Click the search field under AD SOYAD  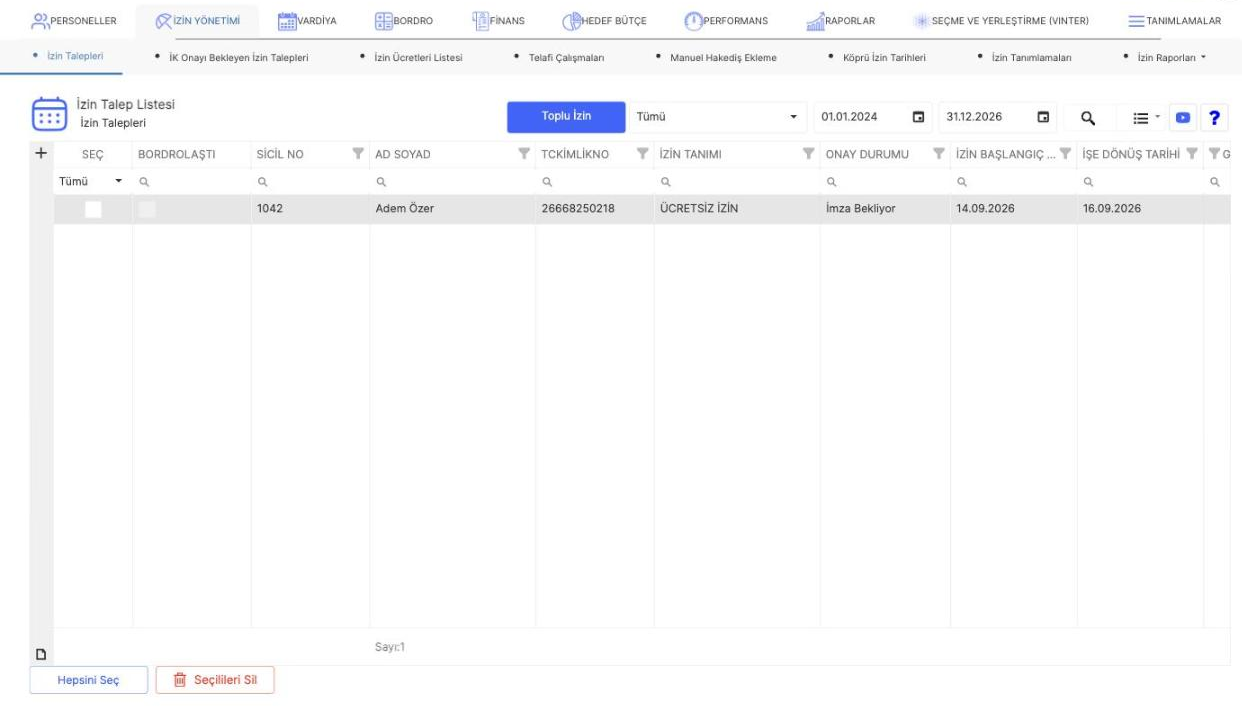(x=453, y=182)
